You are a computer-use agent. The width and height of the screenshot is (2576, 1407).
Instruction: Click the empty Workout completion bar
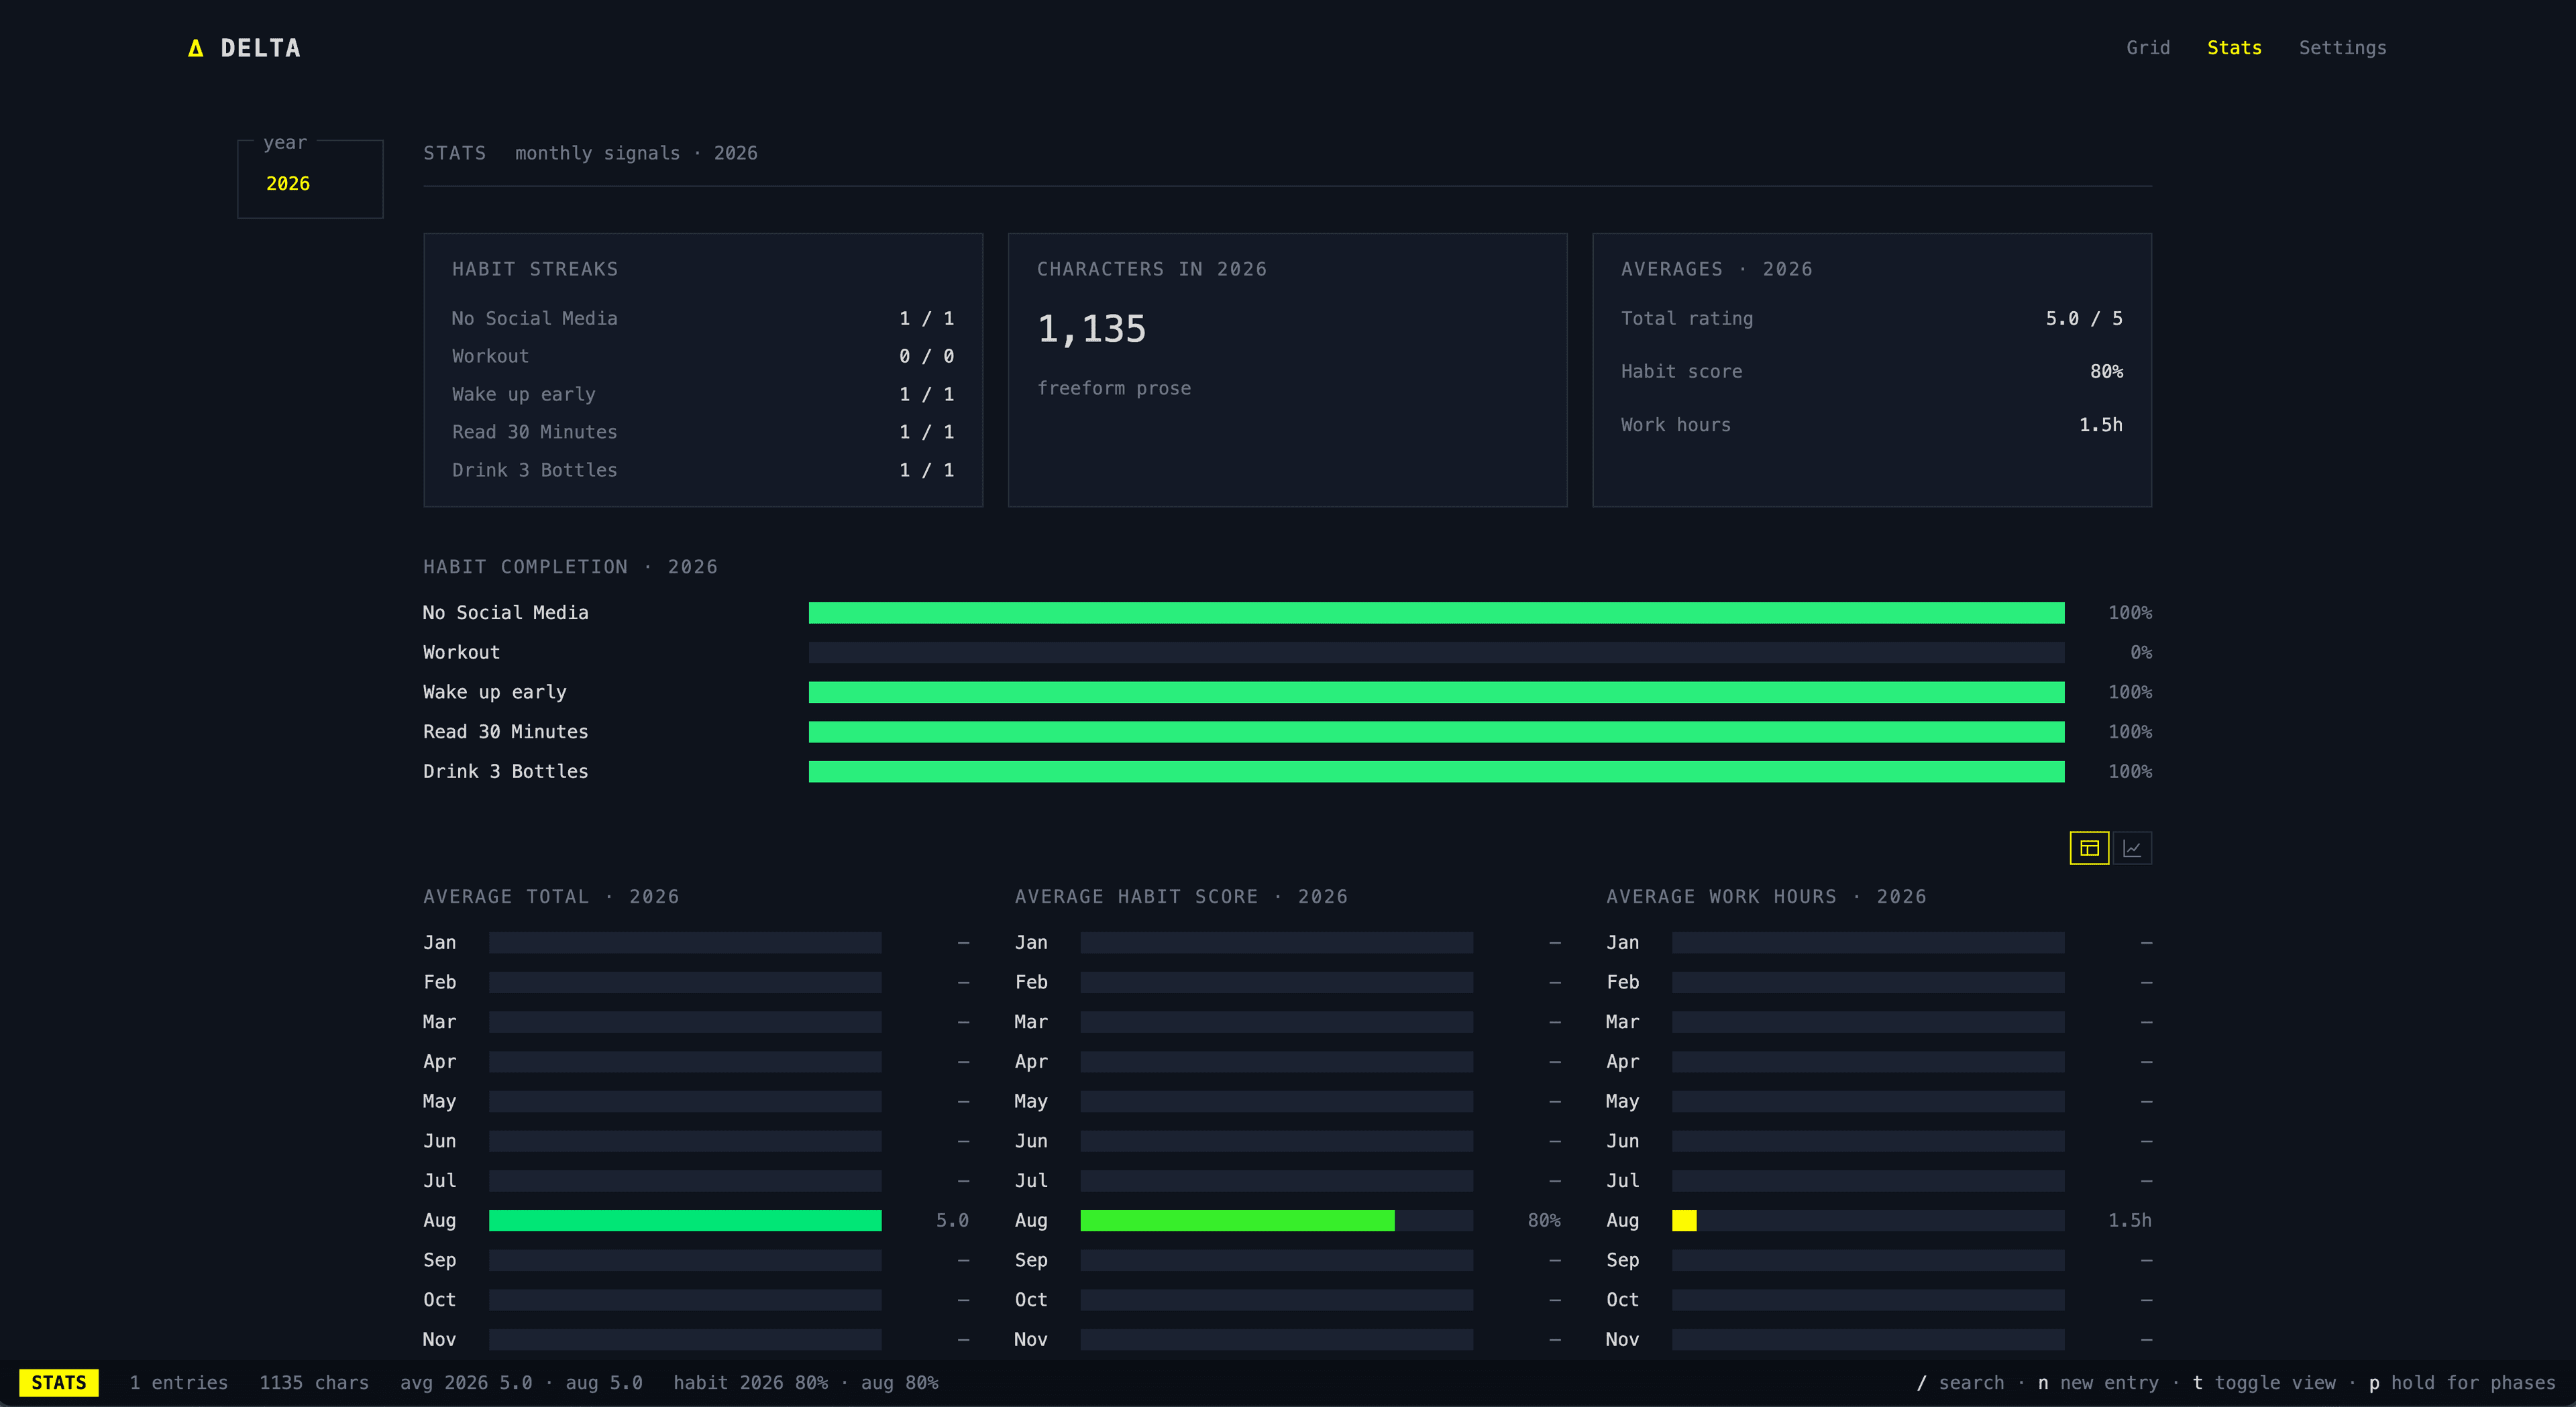1436,653
